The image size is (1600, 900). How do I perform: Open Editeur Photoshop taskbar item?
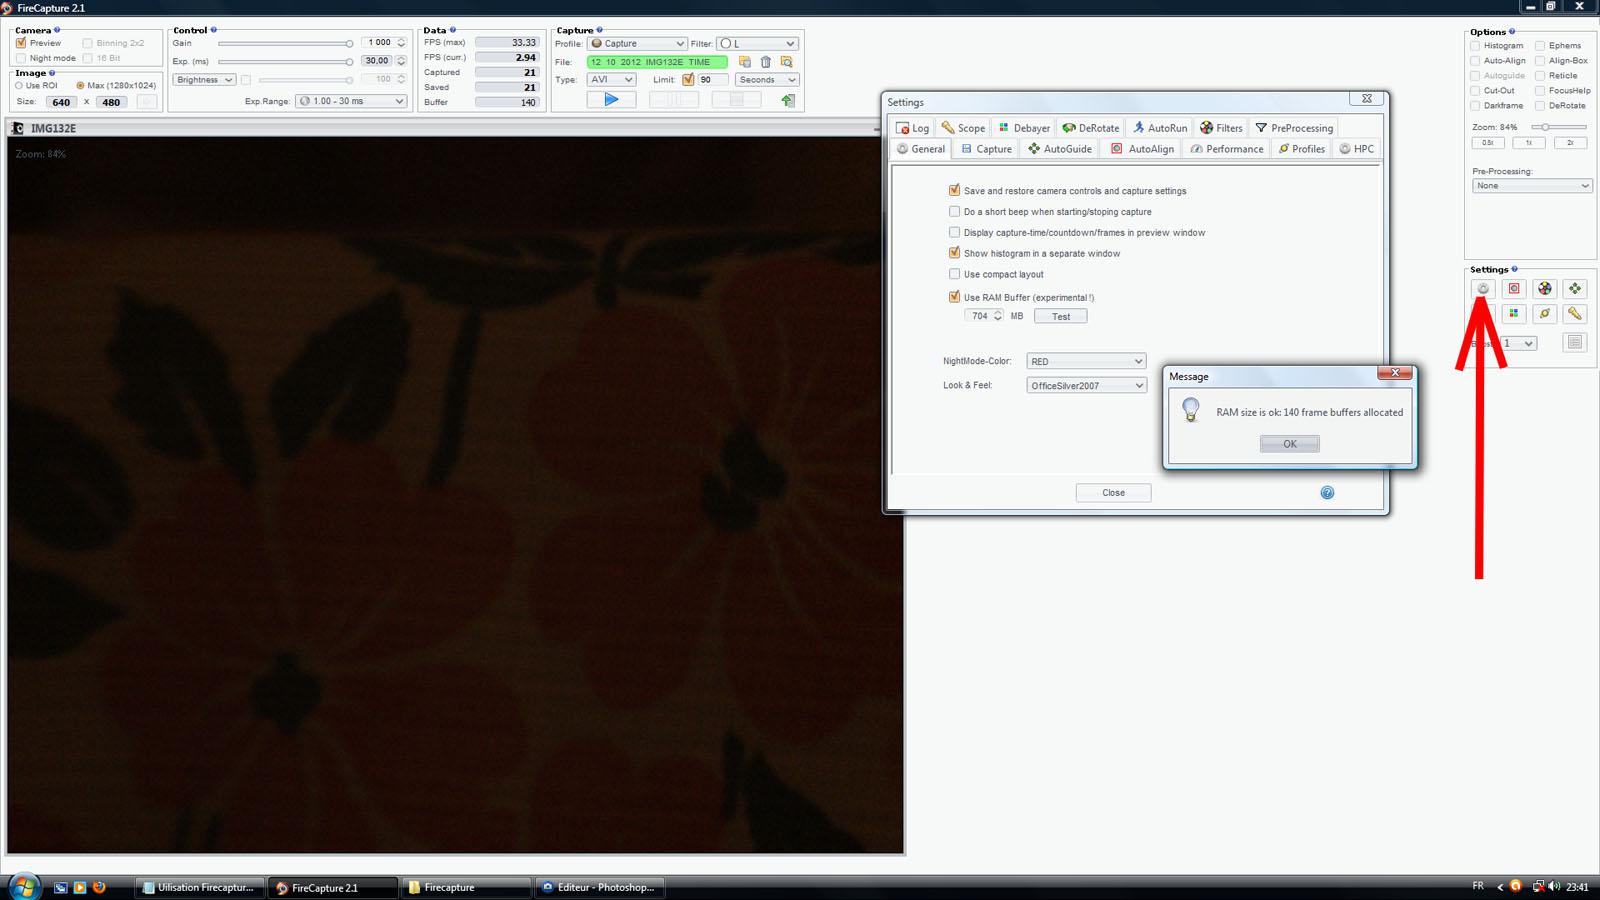(598, 887)
